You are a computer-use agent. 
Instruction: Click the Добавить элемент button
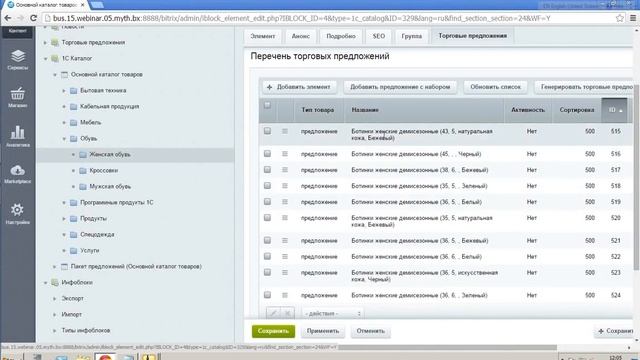tap(300, 87)
